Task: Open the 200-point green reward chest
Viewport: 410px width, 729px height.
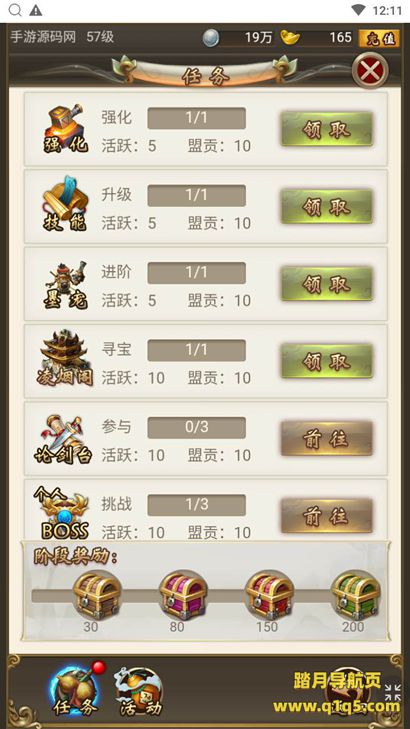Action: click(355, 595)
